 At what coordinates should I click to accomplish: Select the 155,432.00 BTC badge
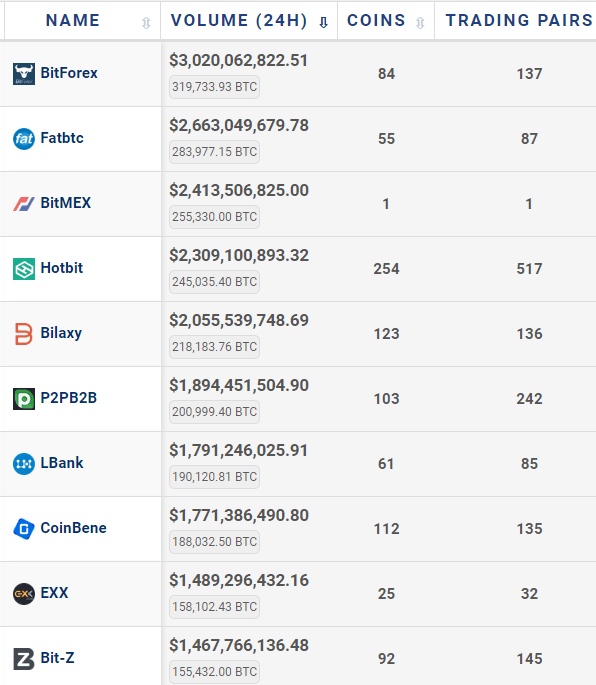(x=215, y=672)
